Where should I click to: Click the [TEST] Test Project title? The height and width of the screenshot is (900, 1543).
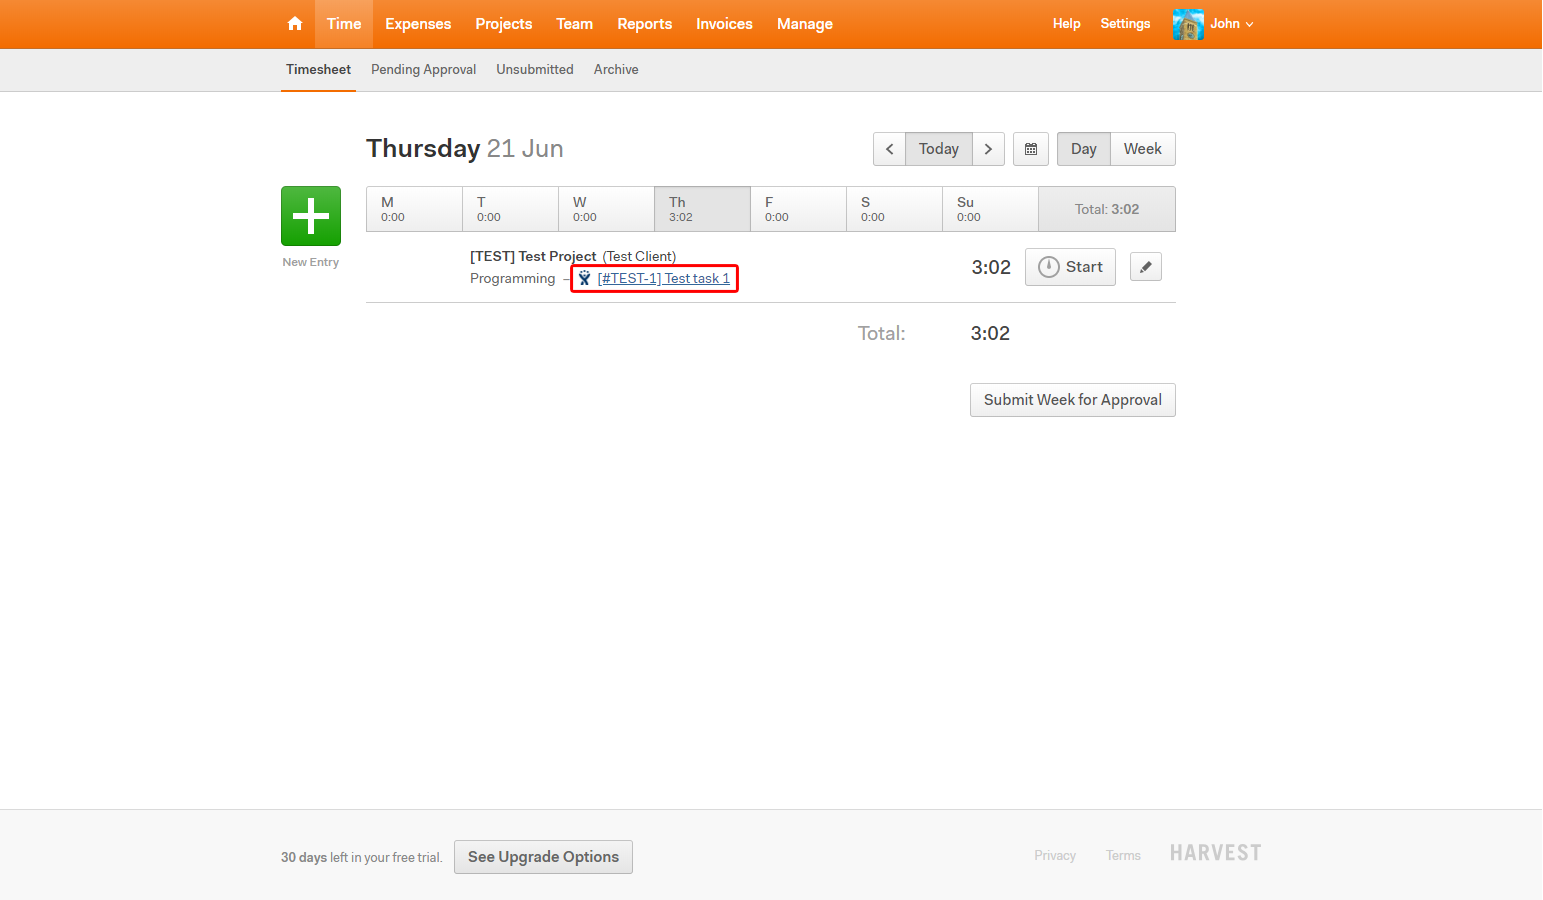point(533,257)
